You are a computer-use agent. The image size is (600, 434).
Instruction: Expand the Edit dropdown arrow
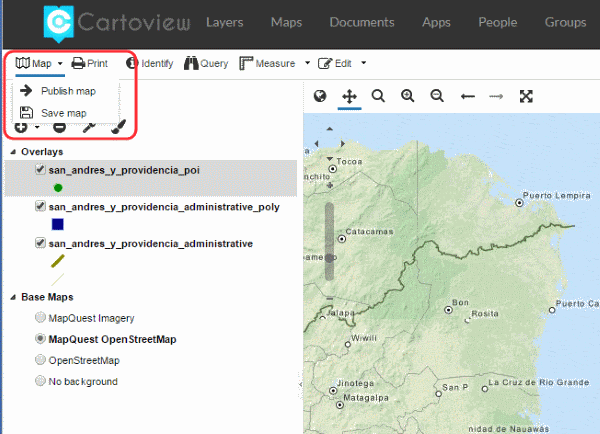pyautogui.click(x=364, y=63)
